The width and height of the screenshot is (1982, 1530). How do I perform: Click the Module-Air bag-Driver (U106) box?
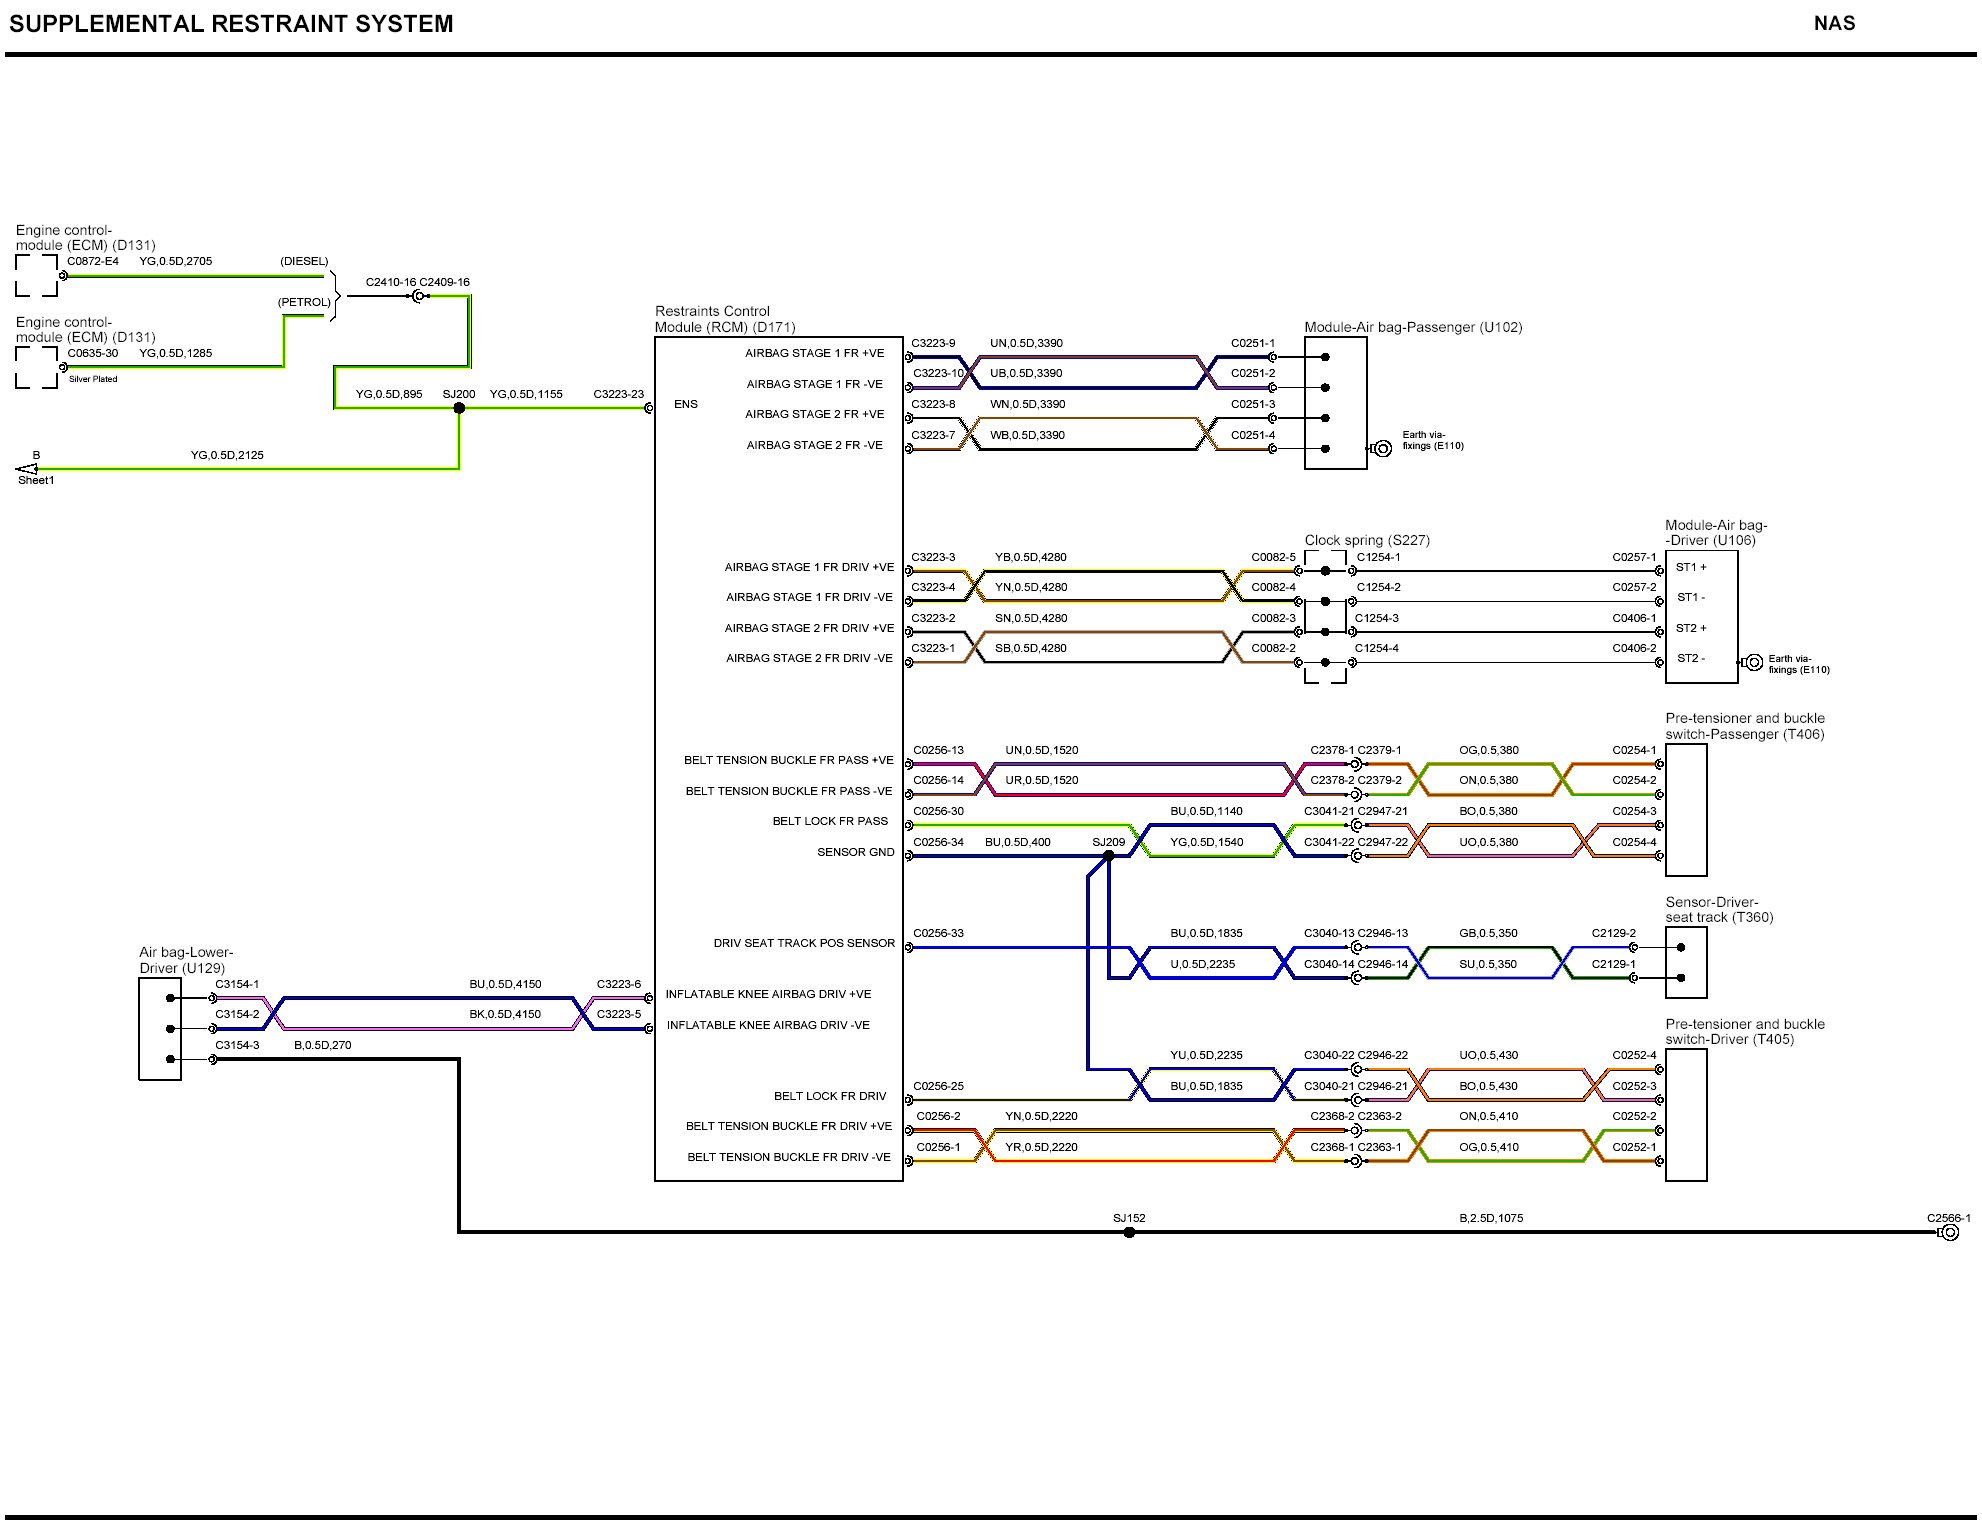(1700, 616)
